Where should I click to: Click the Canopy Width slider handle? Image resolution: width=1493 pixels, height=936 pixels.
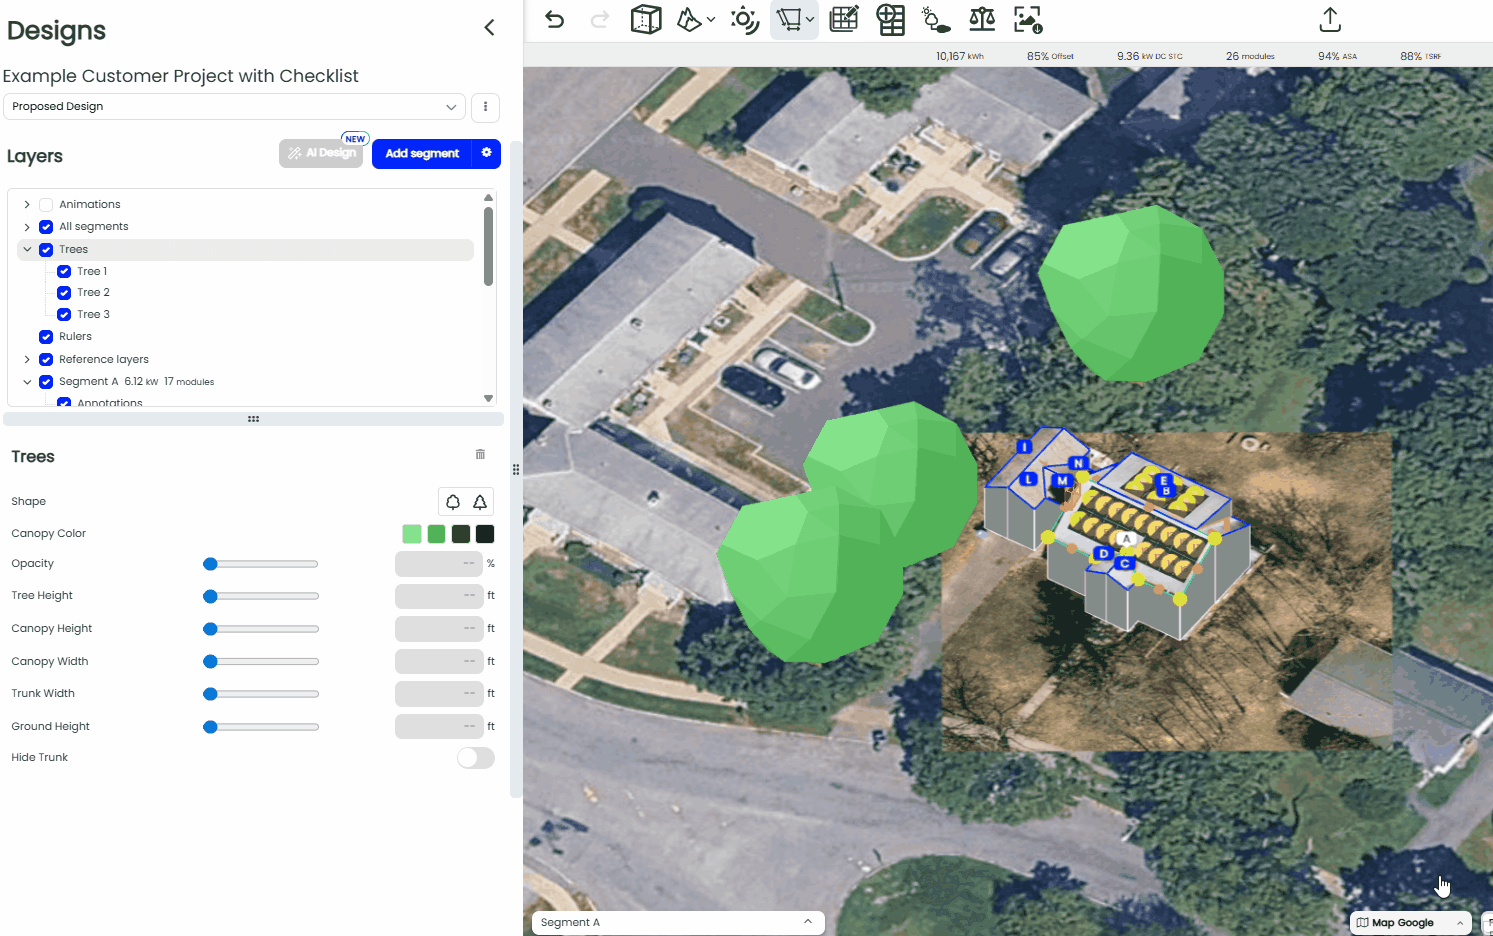point(210,661)
